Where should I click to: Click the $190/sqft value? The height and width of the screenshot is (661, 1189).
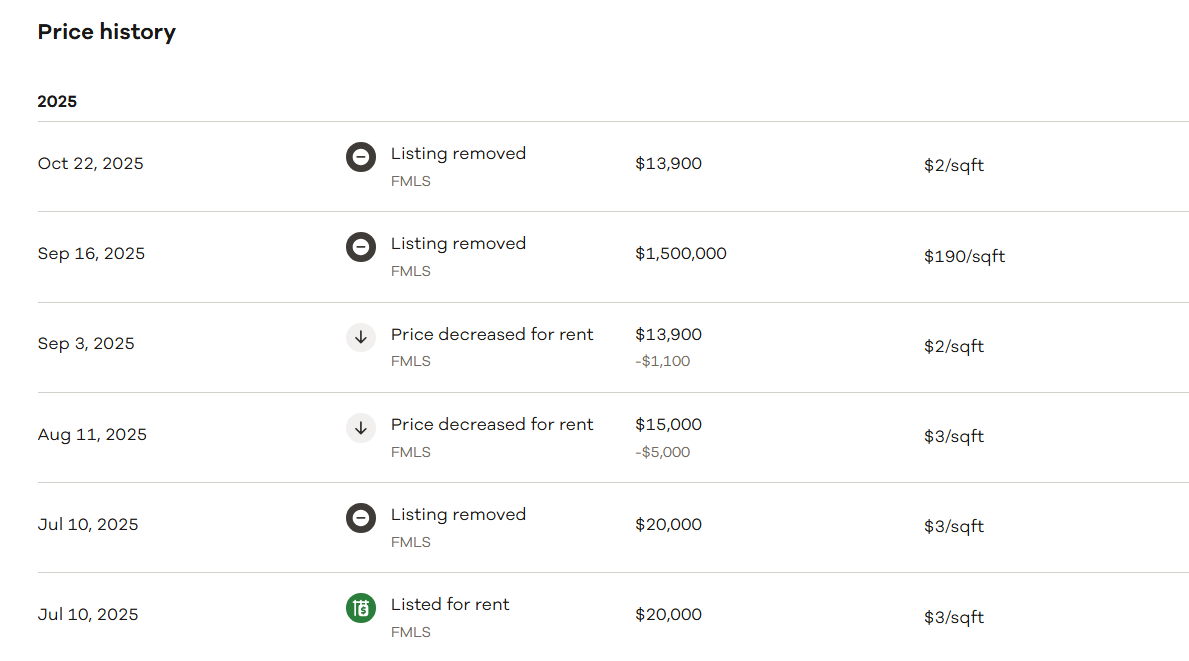tap(964, 256)
